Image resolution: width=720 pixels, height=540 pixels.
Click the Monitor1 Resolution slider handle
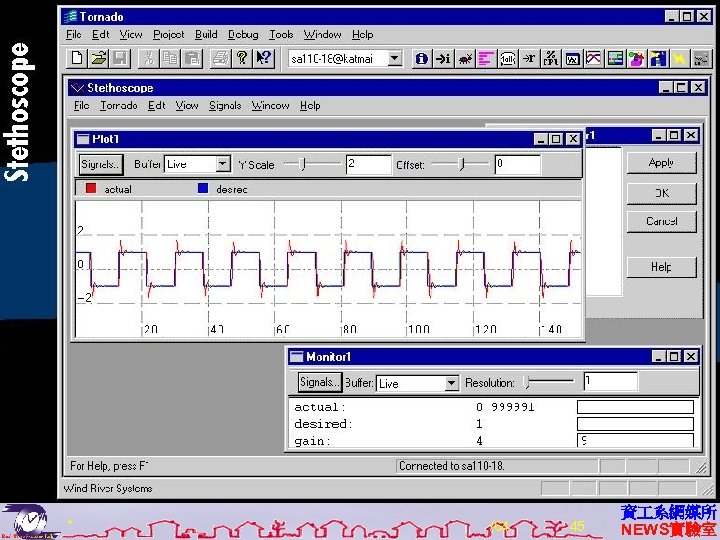(x=526, y=382)
